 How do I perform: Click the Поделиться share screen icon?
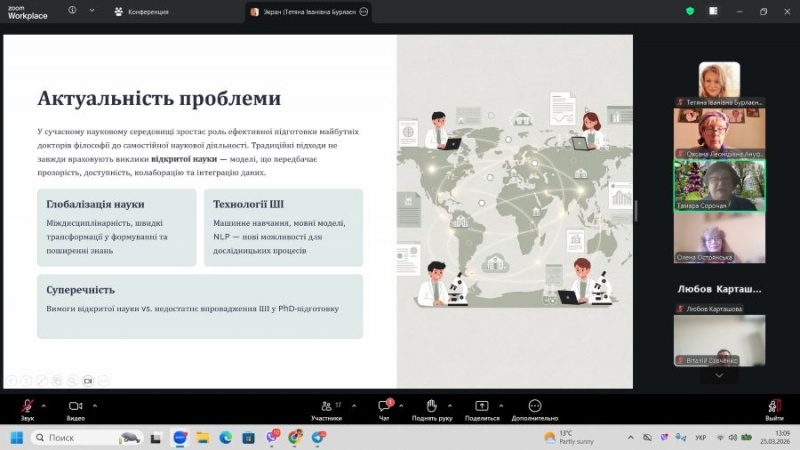tap(482, 406)
